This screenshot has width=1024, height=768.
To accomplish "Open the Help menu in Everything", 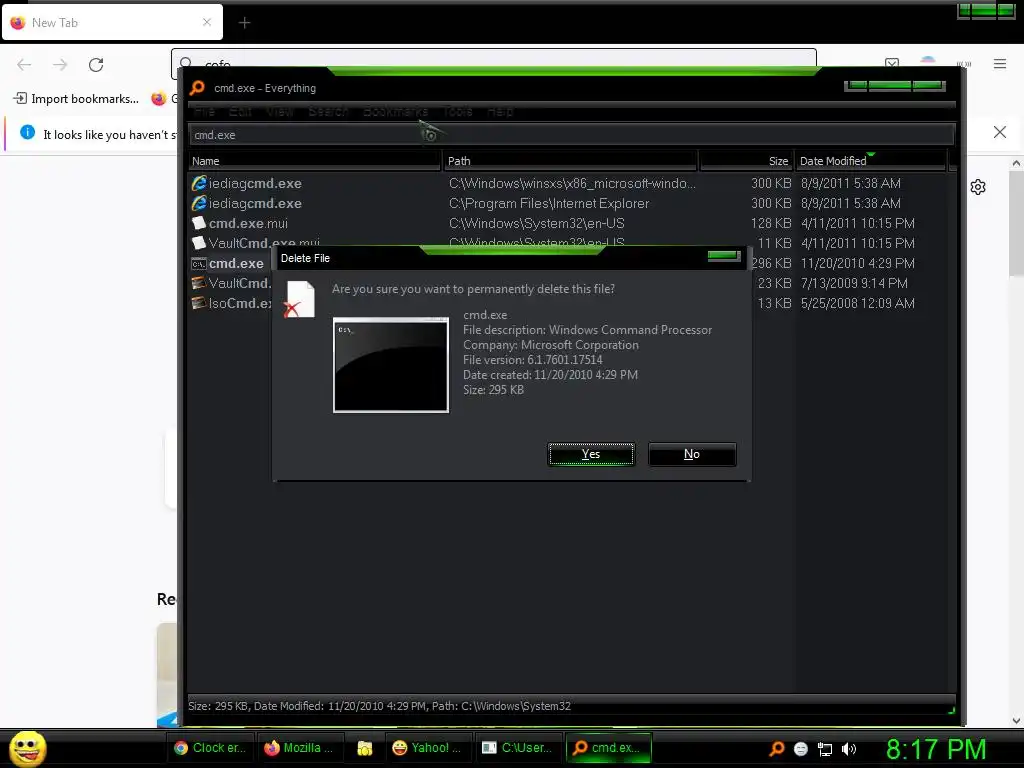I will click(500, 112).
